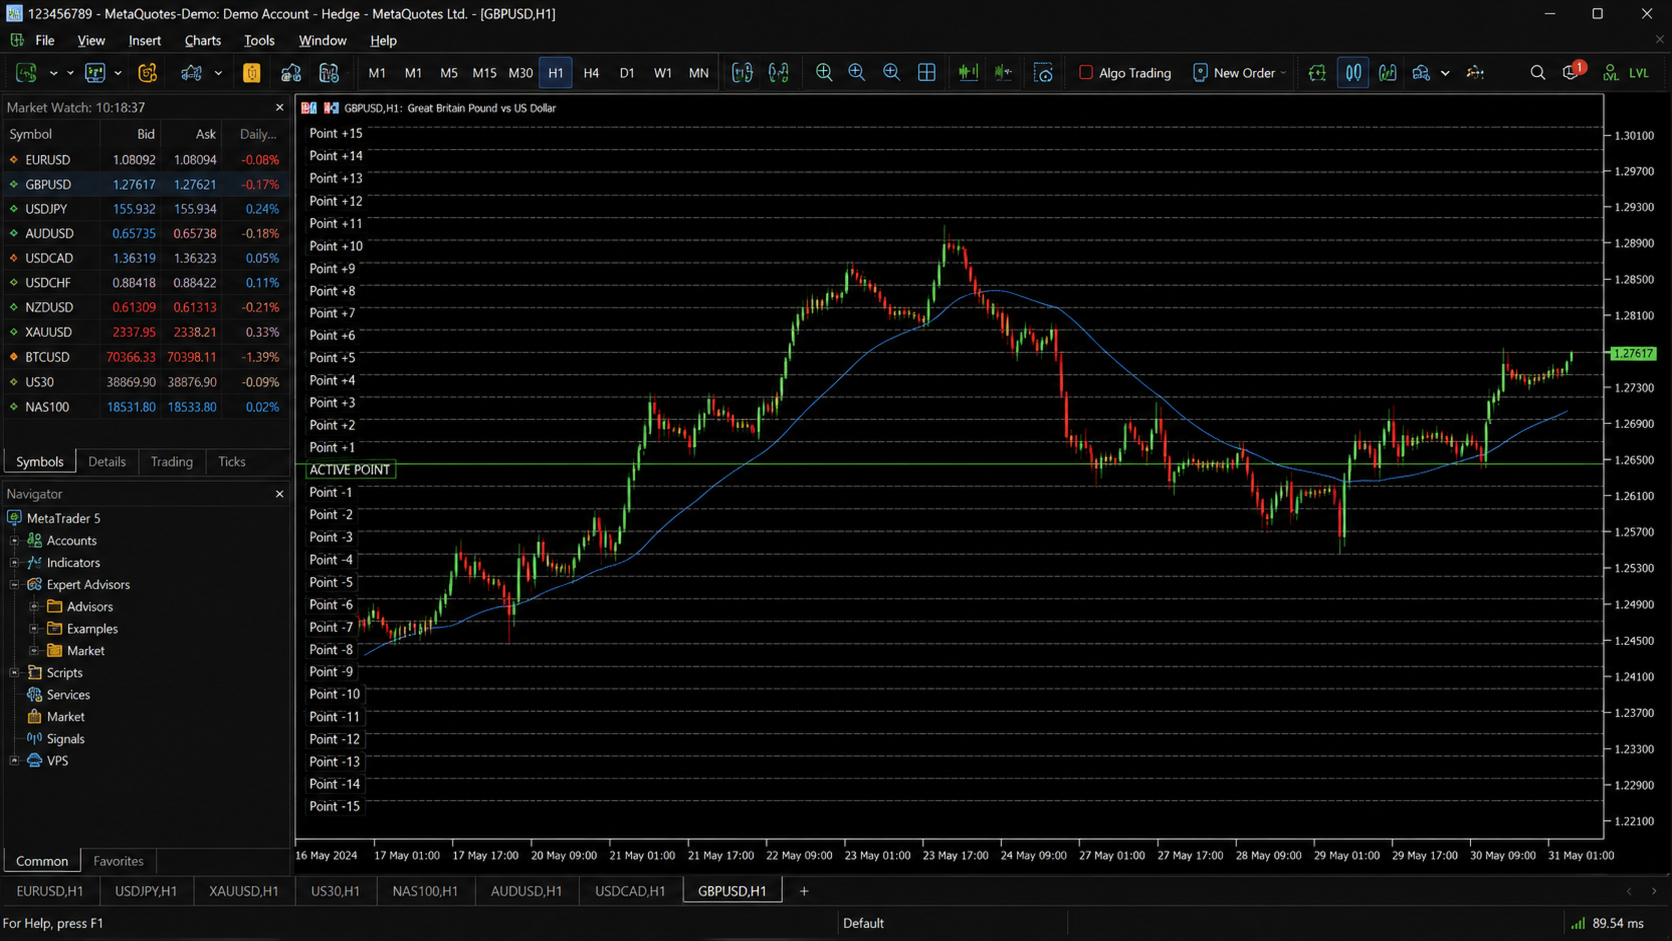Click the chart screenshot capture icon
The height and width of the screenshot is (941, 1672).
[x=1043, y=73]
